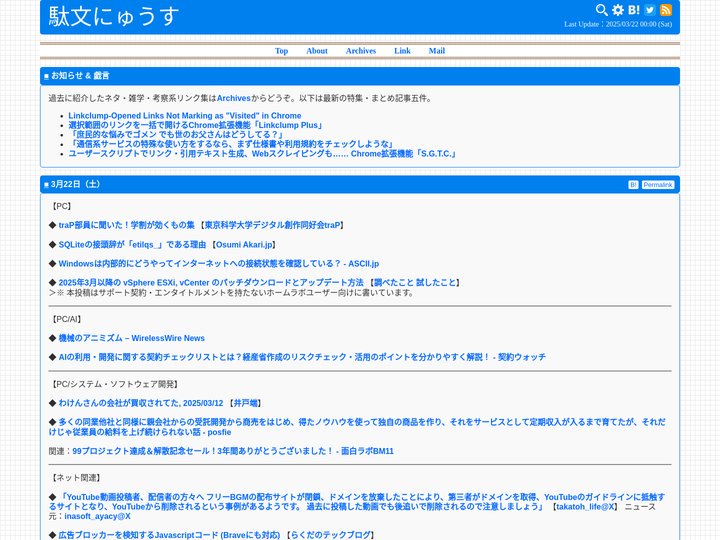Open the vSphere ESXi, vCenter パッチダウンロード link

(211, 283)
